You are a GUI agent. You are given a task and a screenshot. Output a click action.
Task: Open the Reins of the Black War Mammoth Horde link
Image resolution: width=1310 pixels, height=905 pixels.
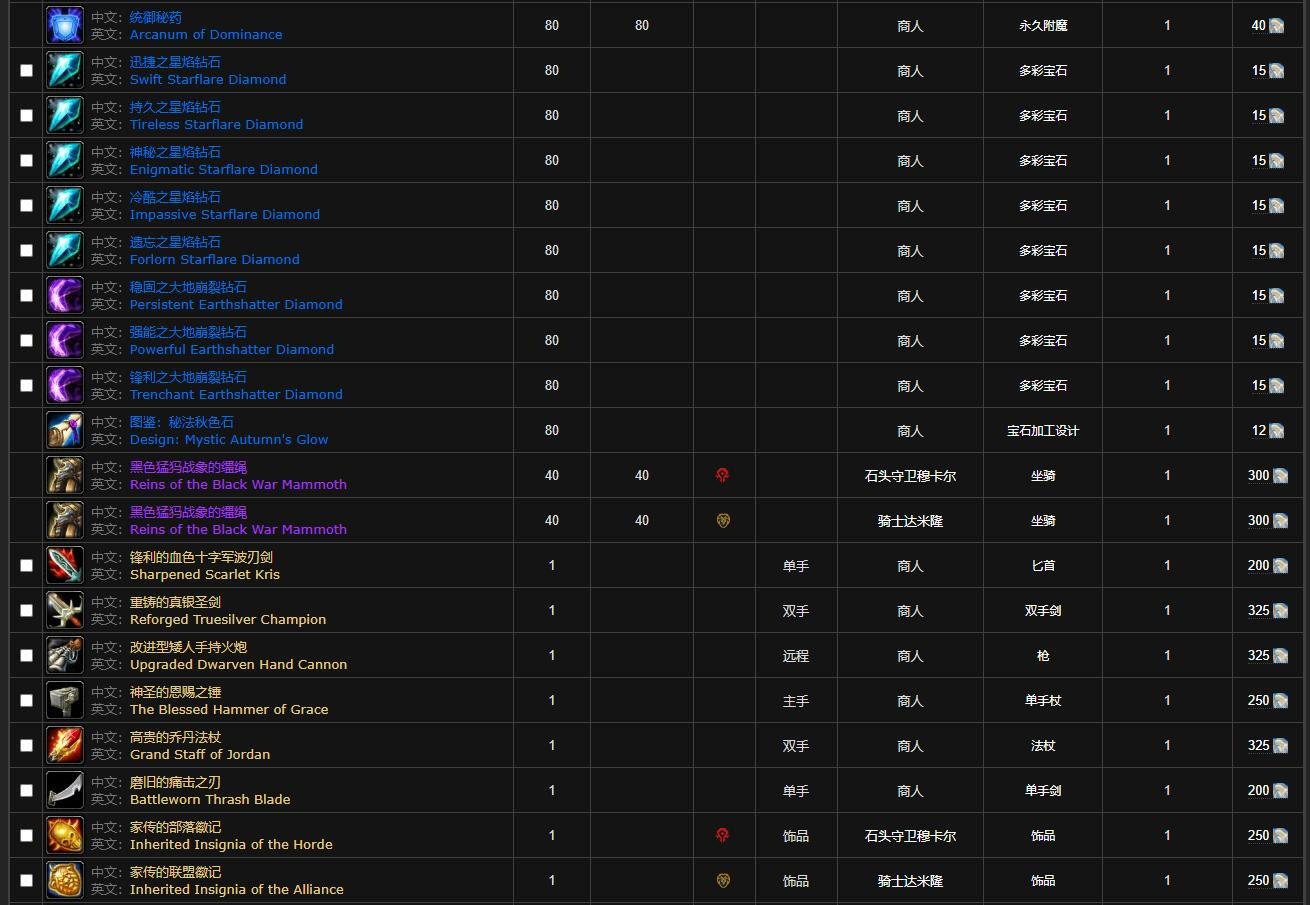pyautogui.click(x=238, y=484)
